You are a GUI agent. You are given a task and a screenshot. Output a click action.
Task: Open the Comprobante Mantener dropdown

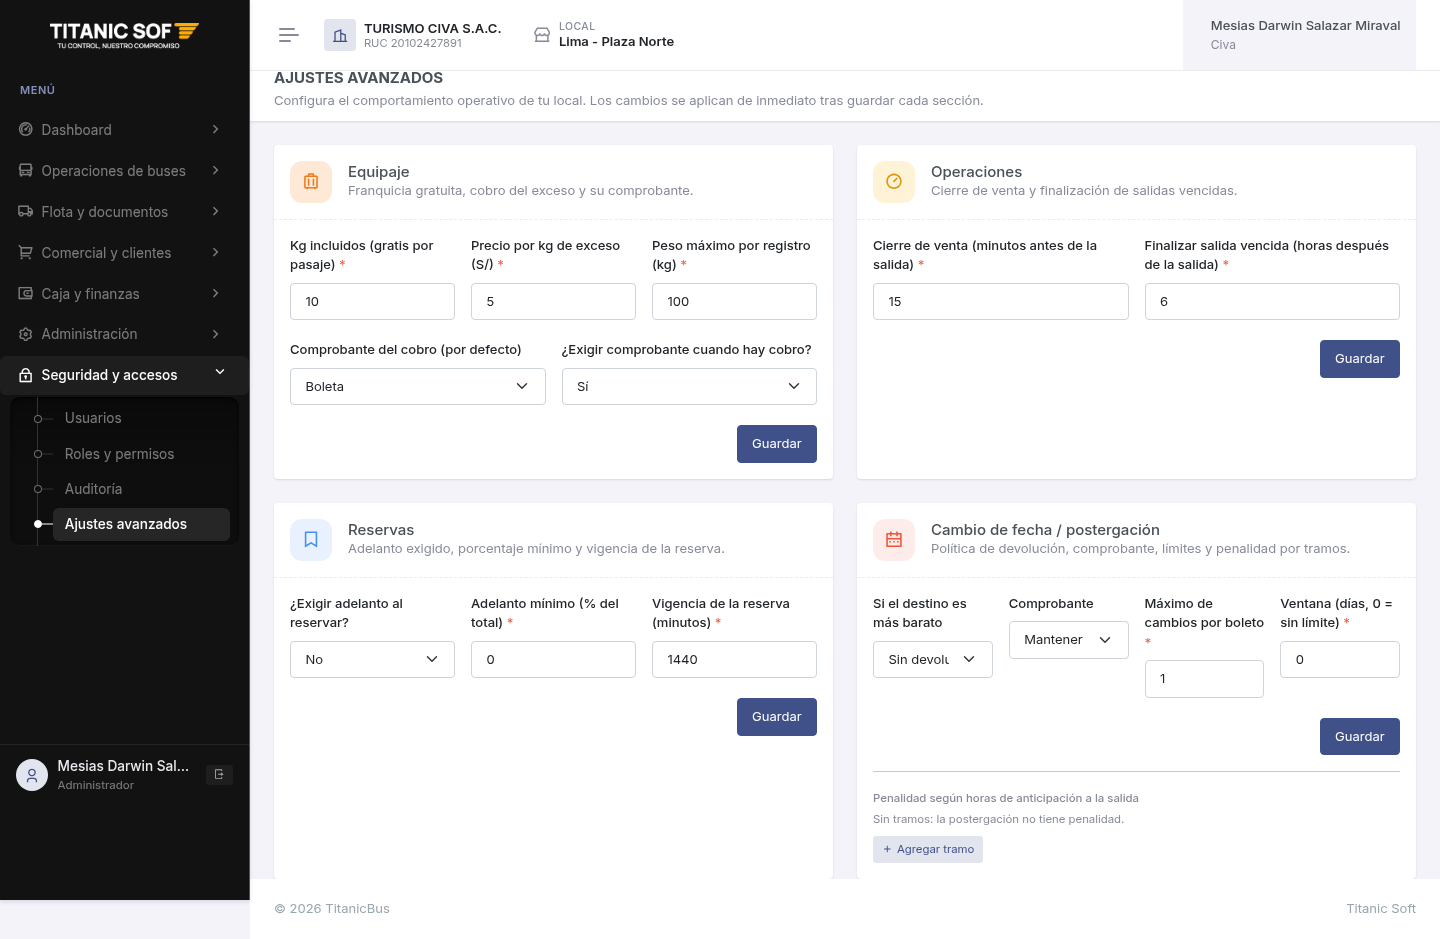pos(1069,640)
